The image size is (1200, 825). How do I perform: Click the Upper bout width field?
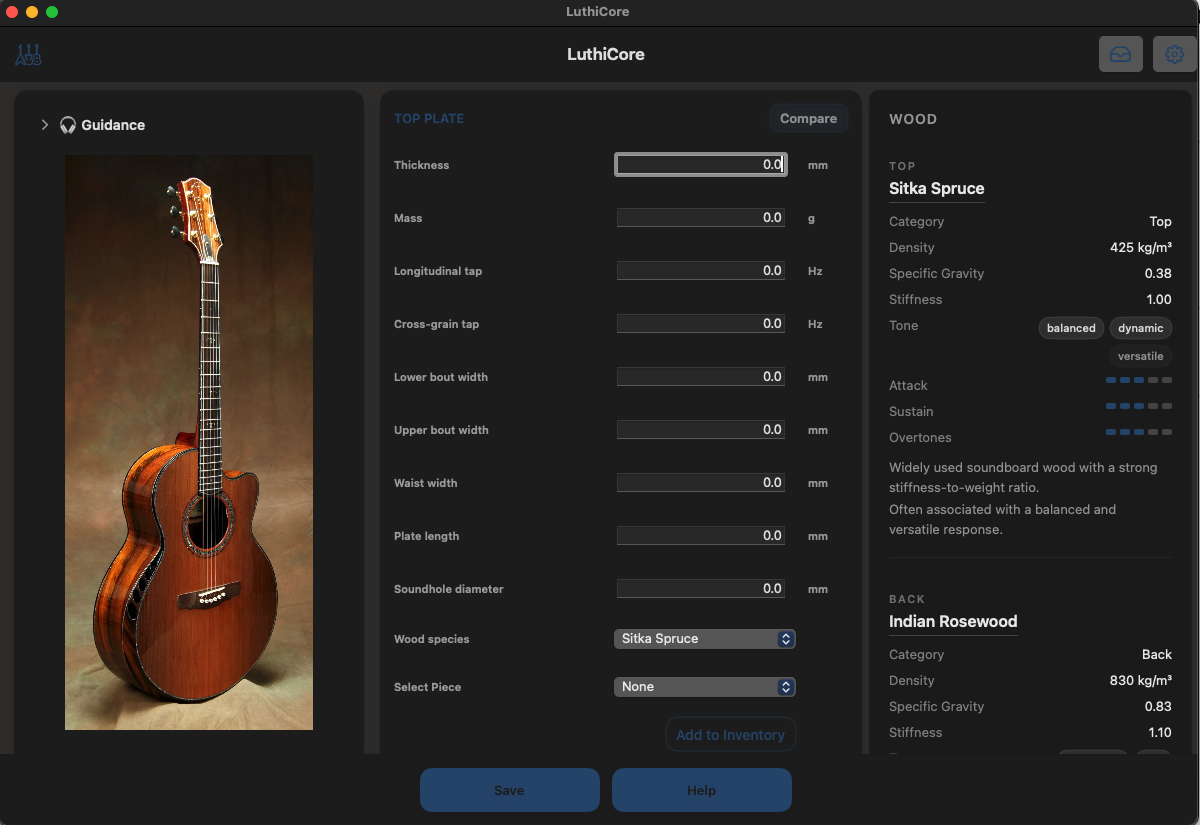tap(701, 430)
